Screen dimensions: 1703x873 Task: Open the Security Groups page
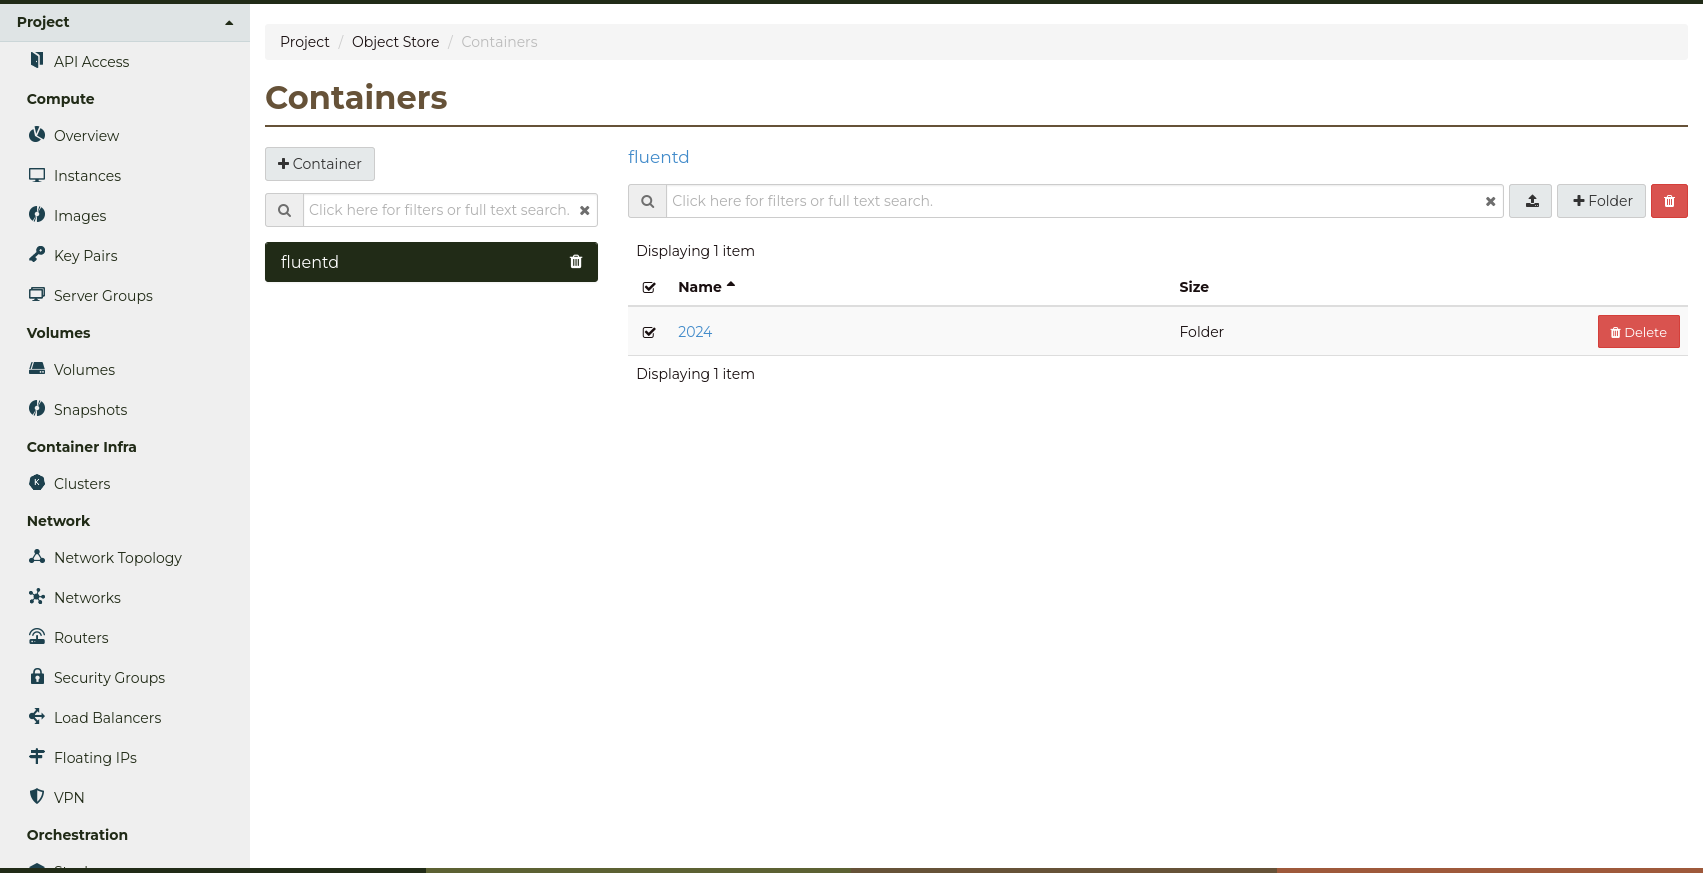pos(109,678)
